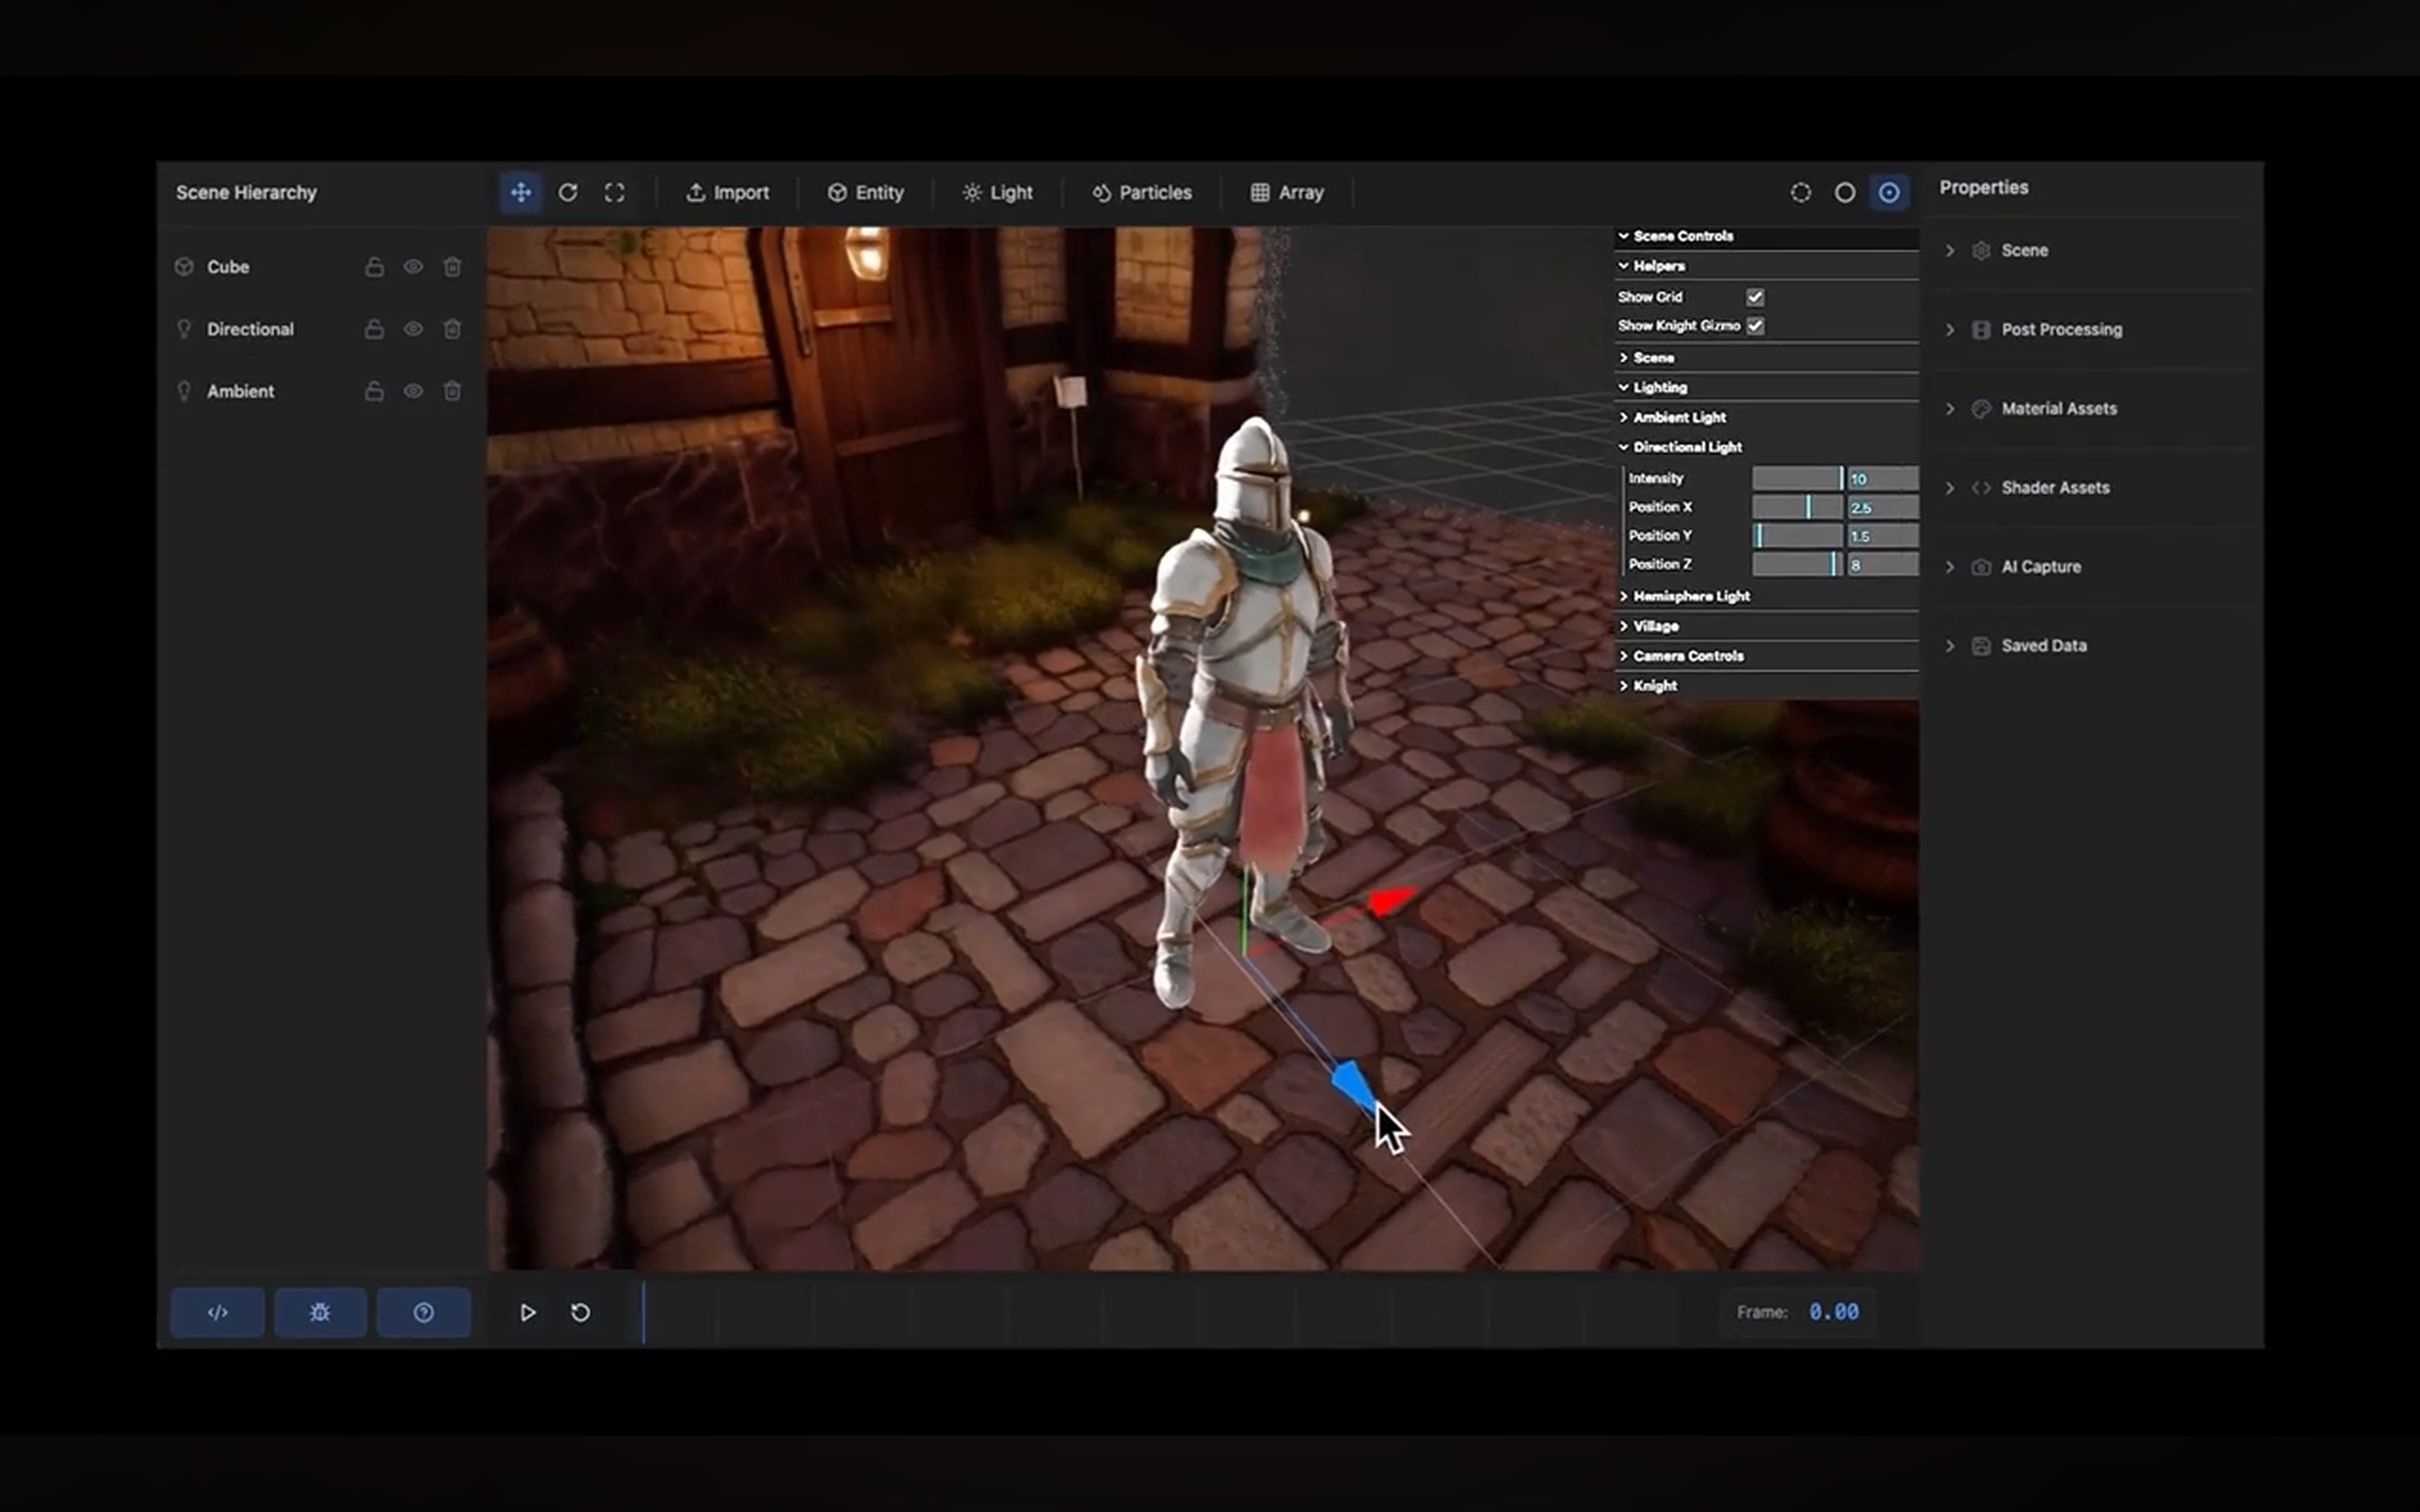
Task: Click the Array button
Action: [1287, 192]
